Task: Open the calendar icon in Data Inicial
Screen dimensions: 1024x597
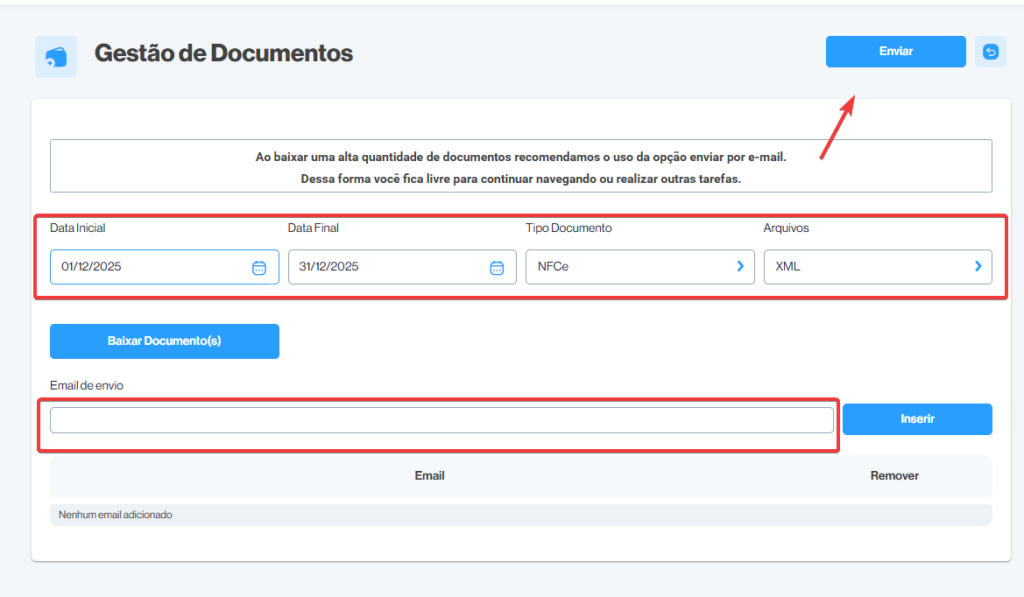Action: click(x=259, y=267)
